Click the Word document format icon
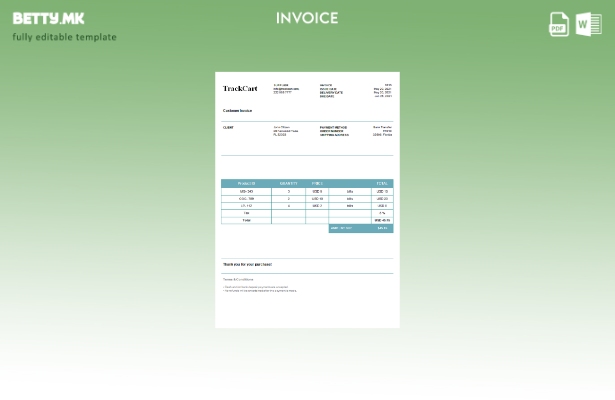 pos(588,24)
